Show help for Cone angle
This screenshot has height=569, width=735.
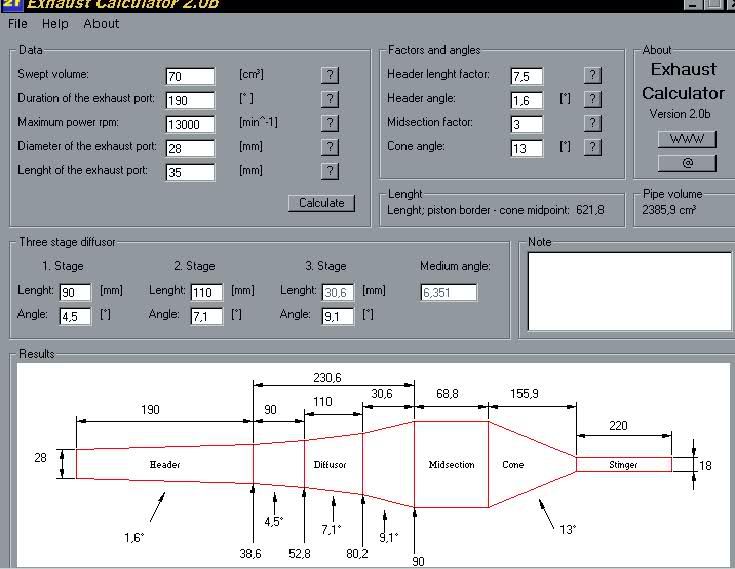(593, 147)
